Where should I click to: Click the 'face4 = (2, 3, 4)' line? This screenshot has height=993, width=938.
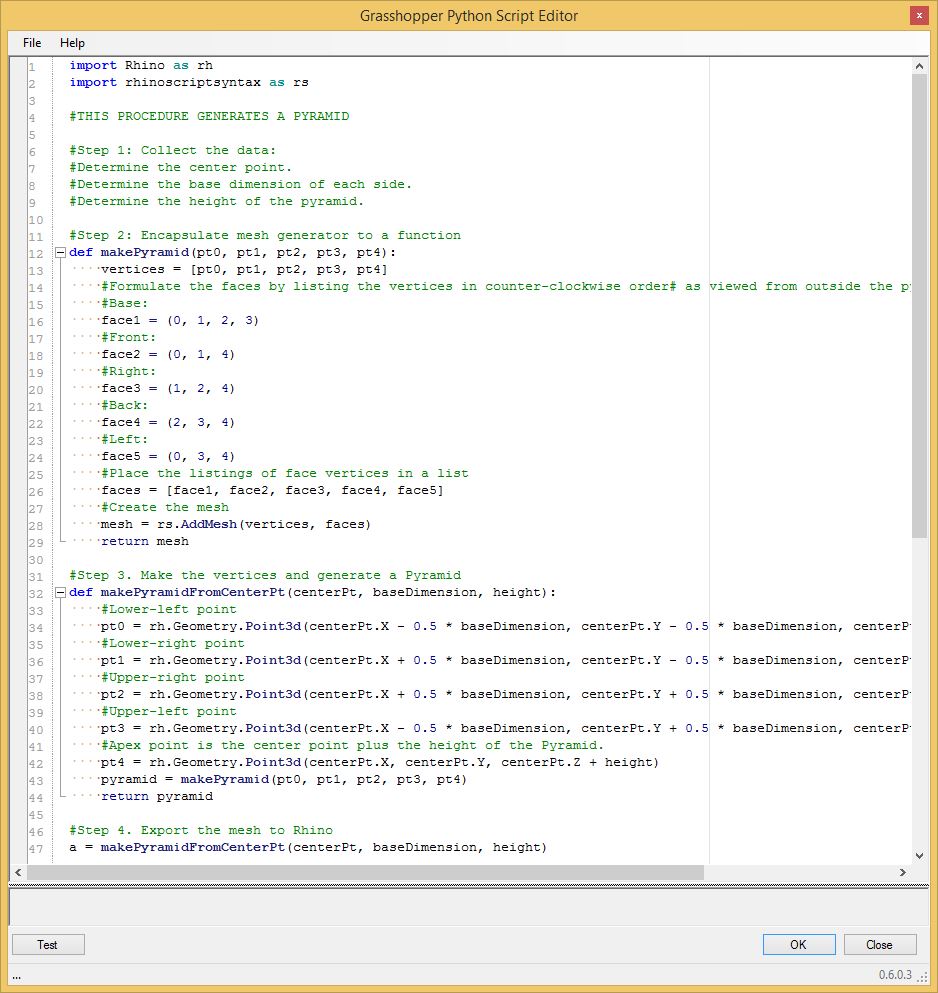[x=168, y=422]
